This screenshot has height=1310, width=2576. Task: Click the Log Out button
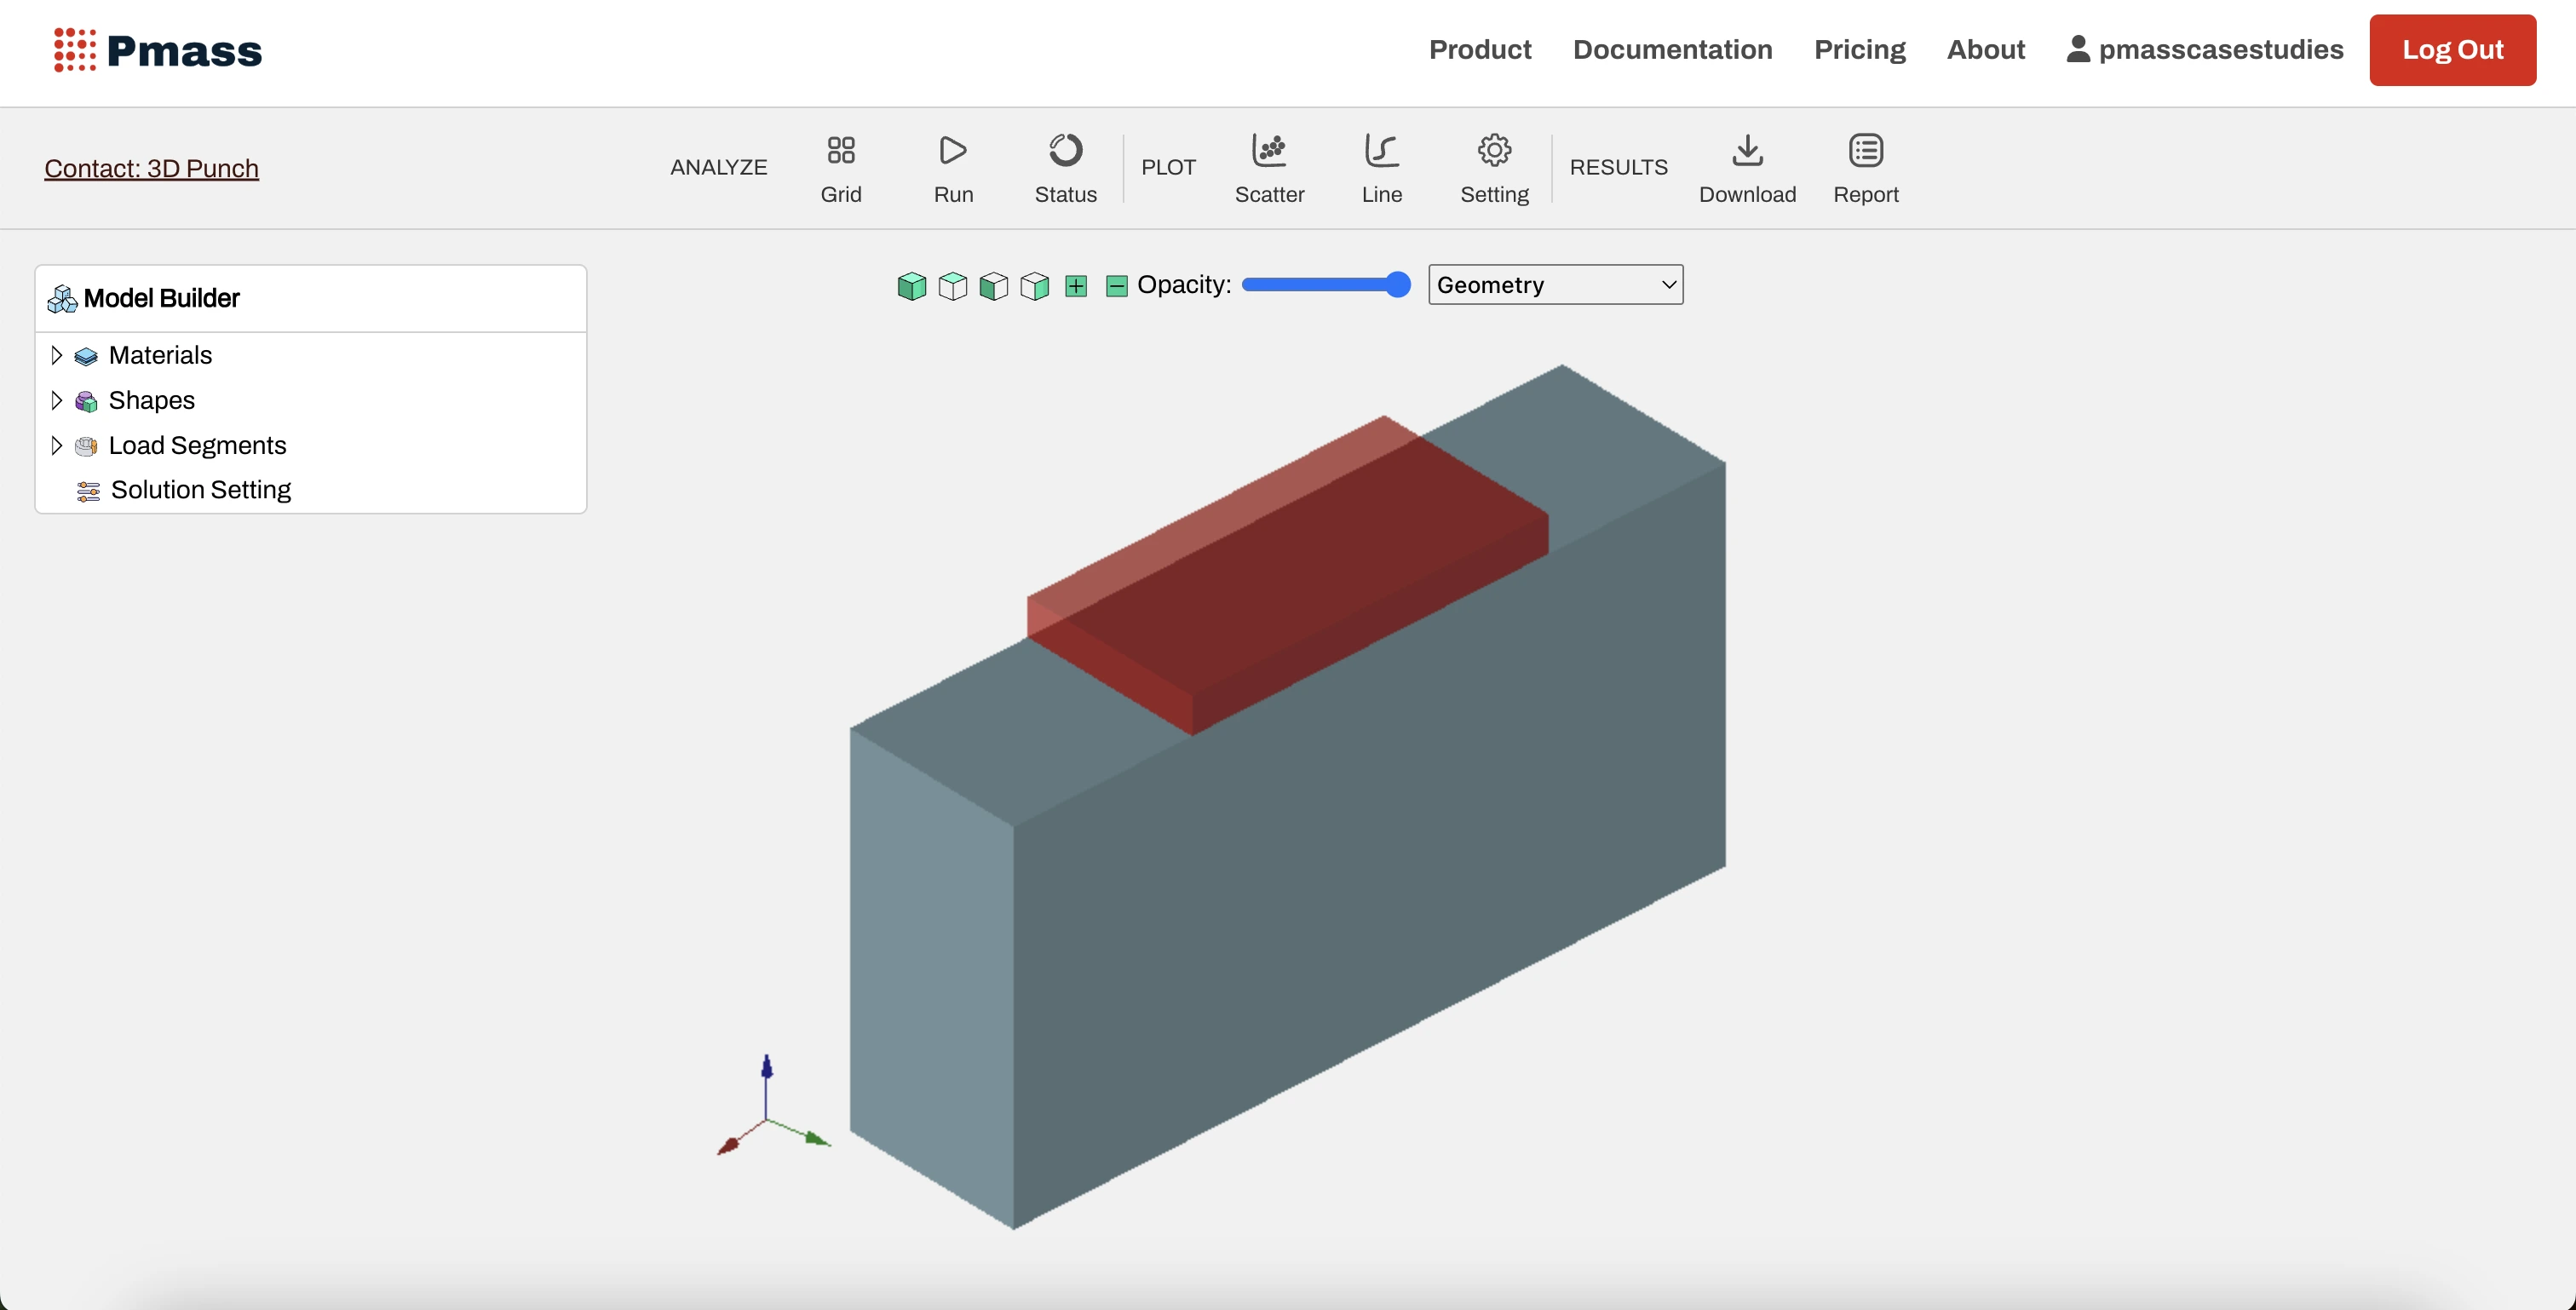[x=2452, y=50]
